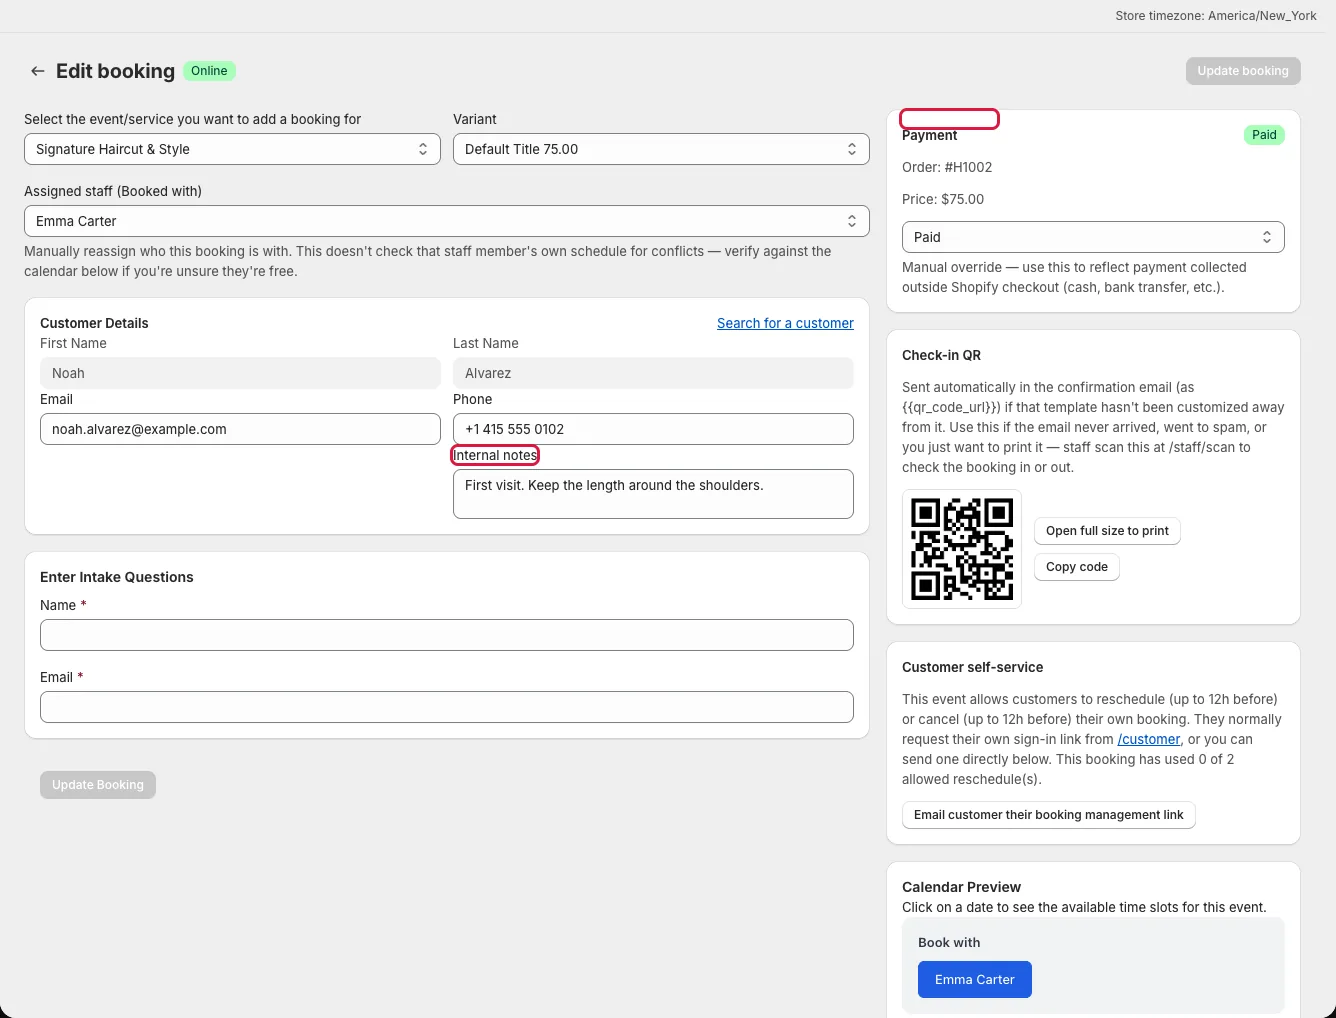Click Email customer their booking management link
Screen dimensions: 1336x1018
coord(1048,815)
